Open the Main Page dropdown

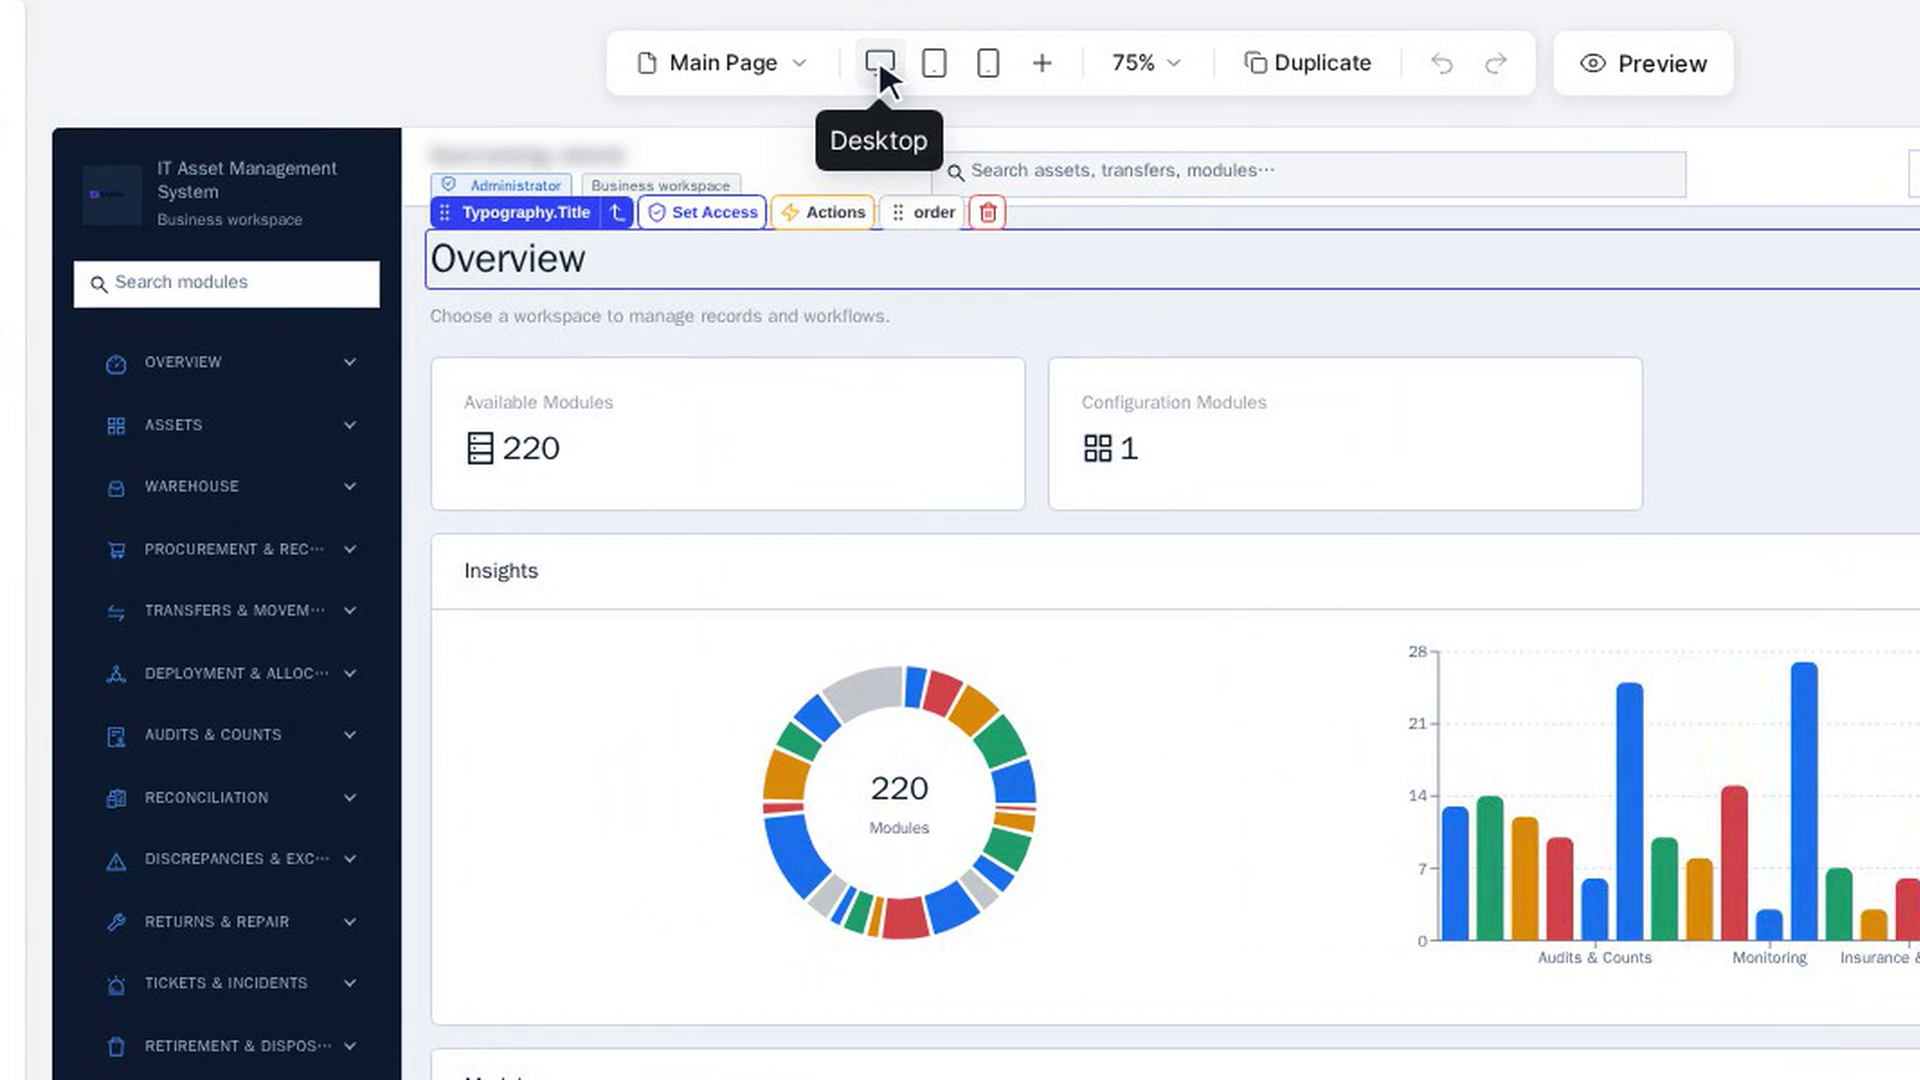point(722,63)
